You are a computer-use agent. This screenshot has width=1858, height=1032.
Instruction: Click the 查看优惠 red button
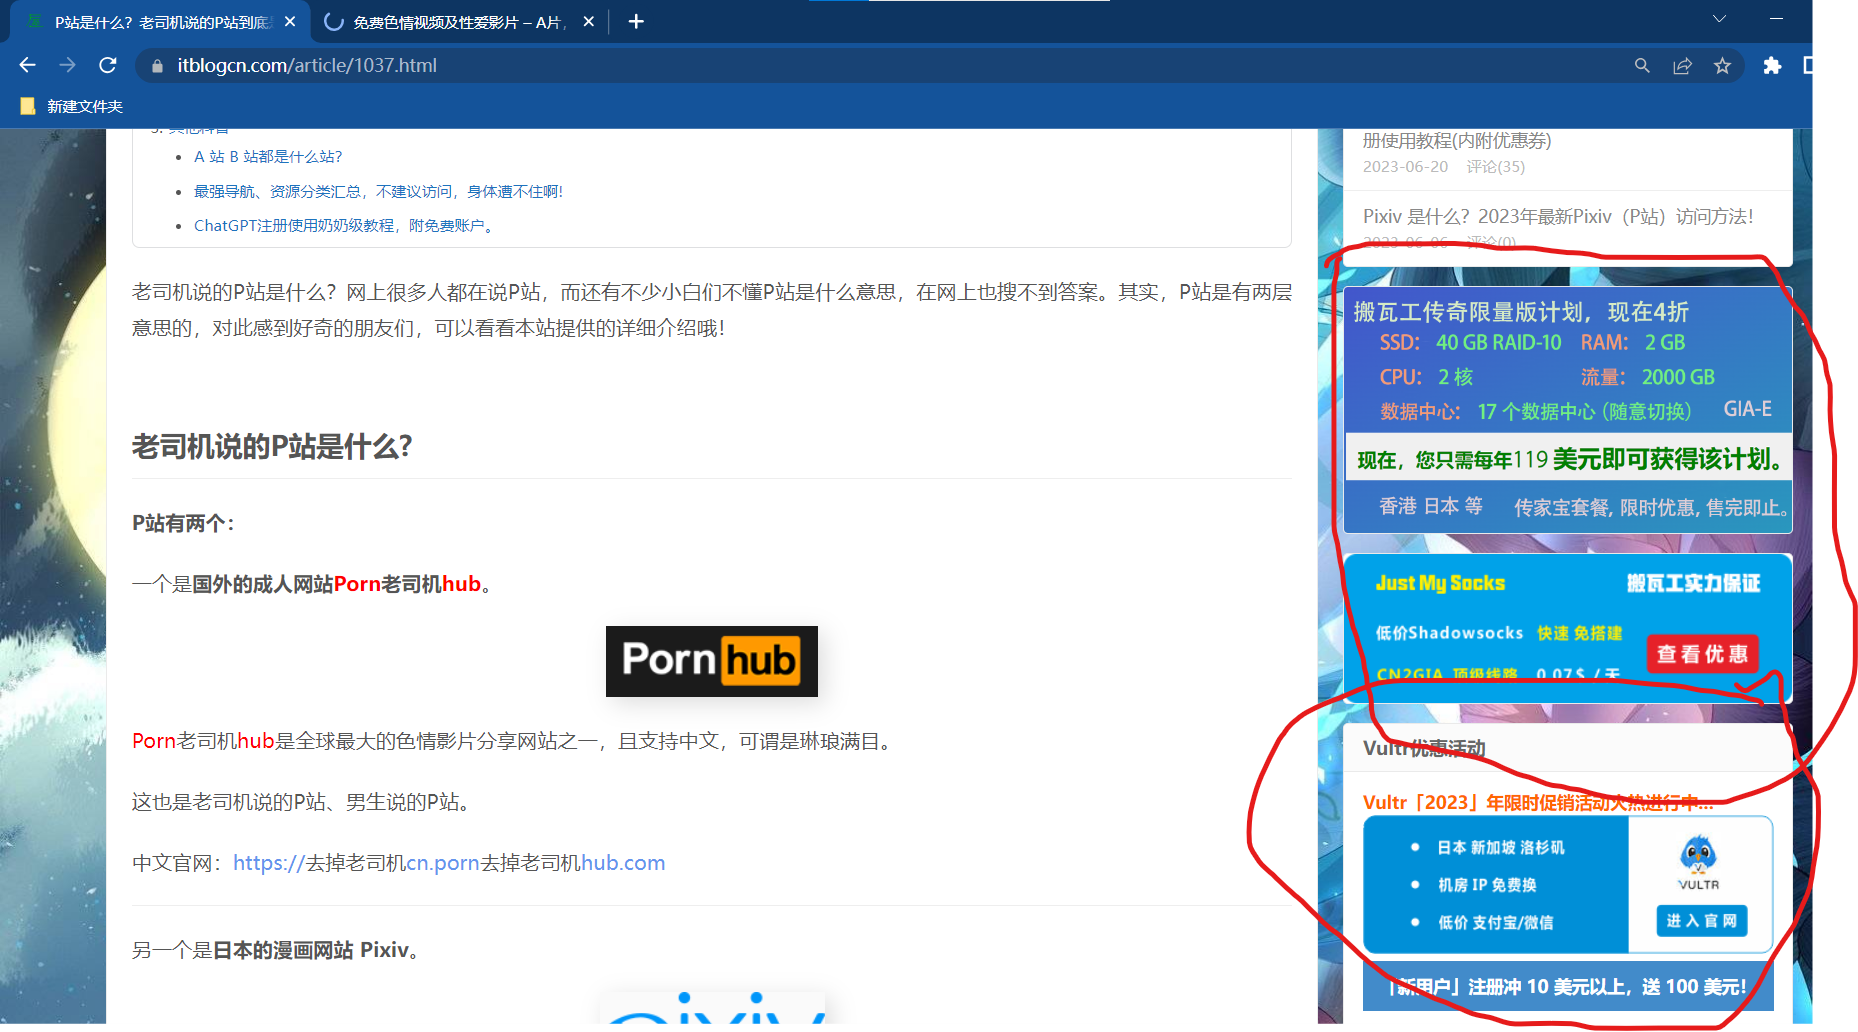tap(1702, 654)
